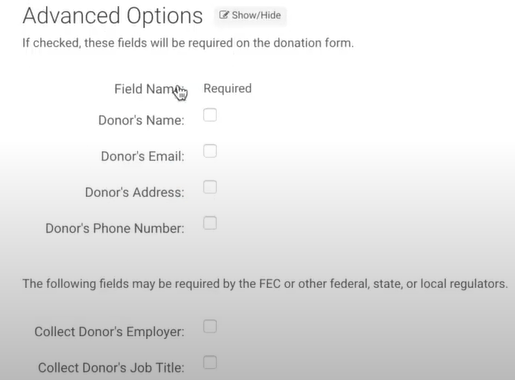Image resolution: width=515 pixels, height=380 pixels.
Task: Enable the Donor's Email required checkbox
Action: pyautogui.click(x=210, y=151)
